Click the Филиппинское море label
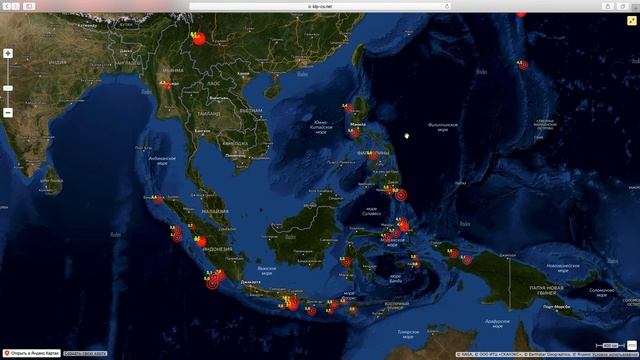This screenshot has width=640, height=360. (x=443, y=127)
